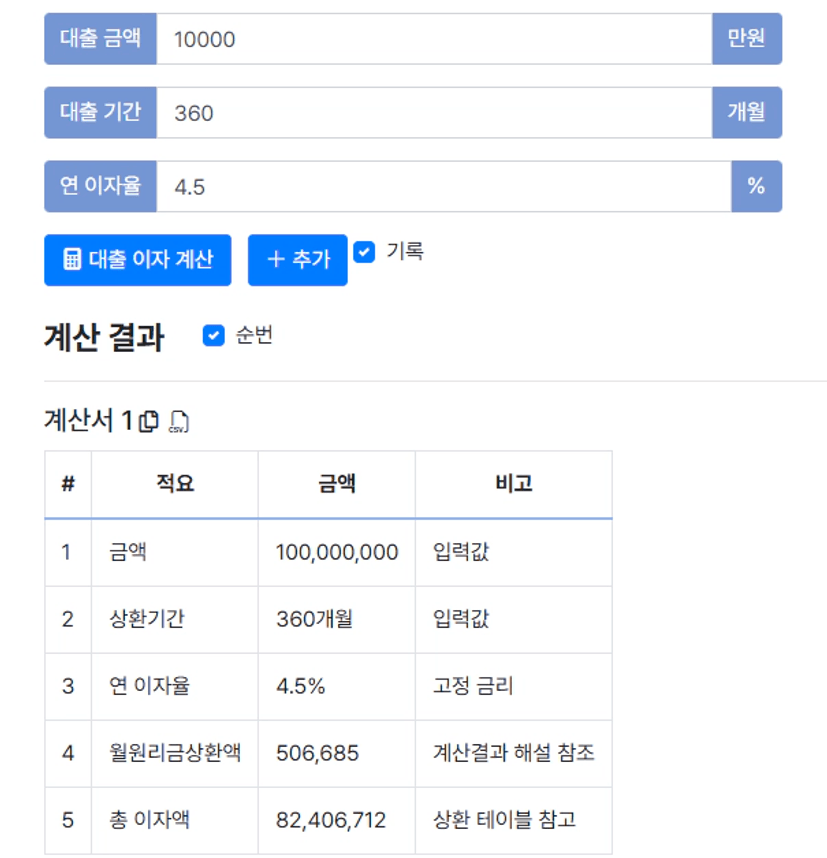
Task: Click the 금액 column header
Action: (337, 484)
